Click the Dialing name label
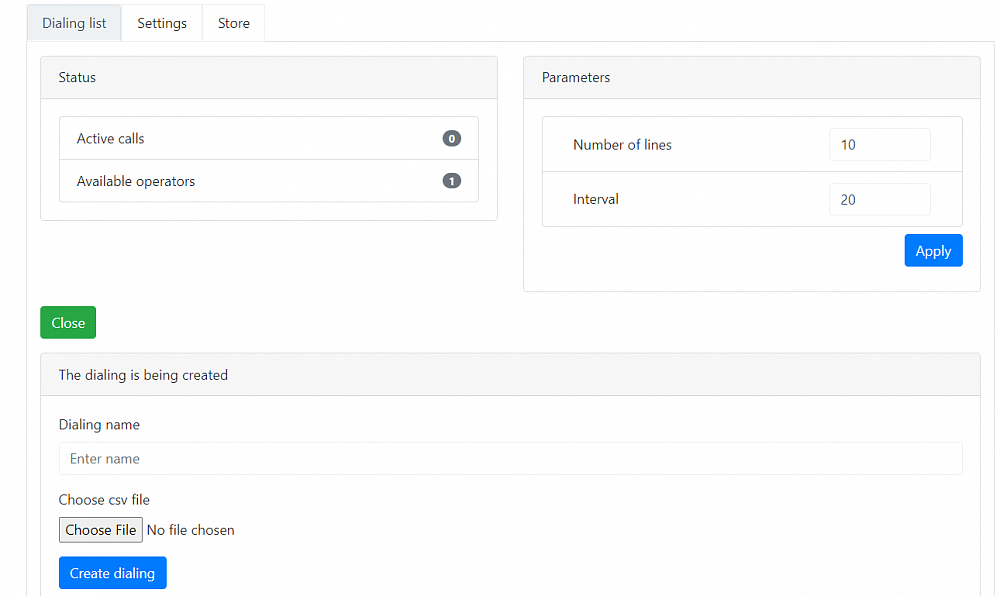 pyautogui.click(x=99, y=424)
